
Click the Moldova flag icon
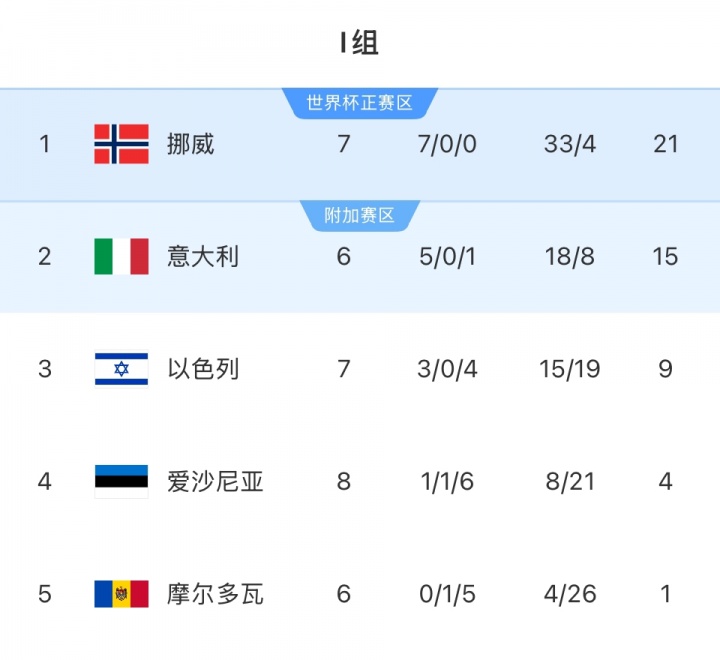[x=121, y=594]
